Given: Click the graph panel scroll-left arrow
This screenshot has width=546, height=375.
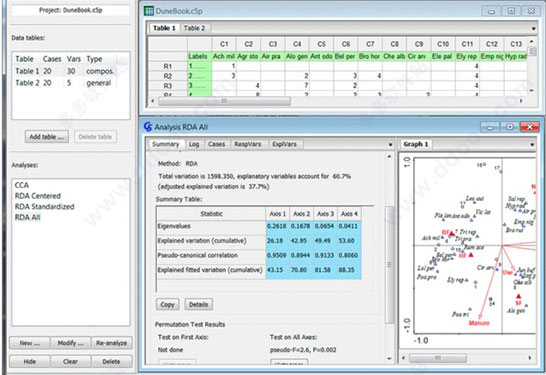Looking at the screenshot, I should tap(404, 358).
